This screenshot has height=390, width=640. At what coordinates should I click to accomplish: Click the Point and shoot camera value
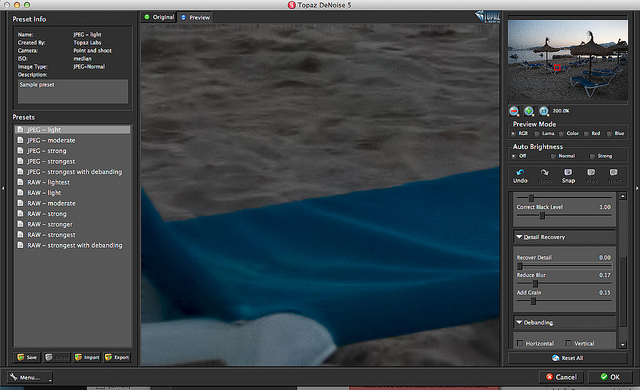click(x=93, y=51)
